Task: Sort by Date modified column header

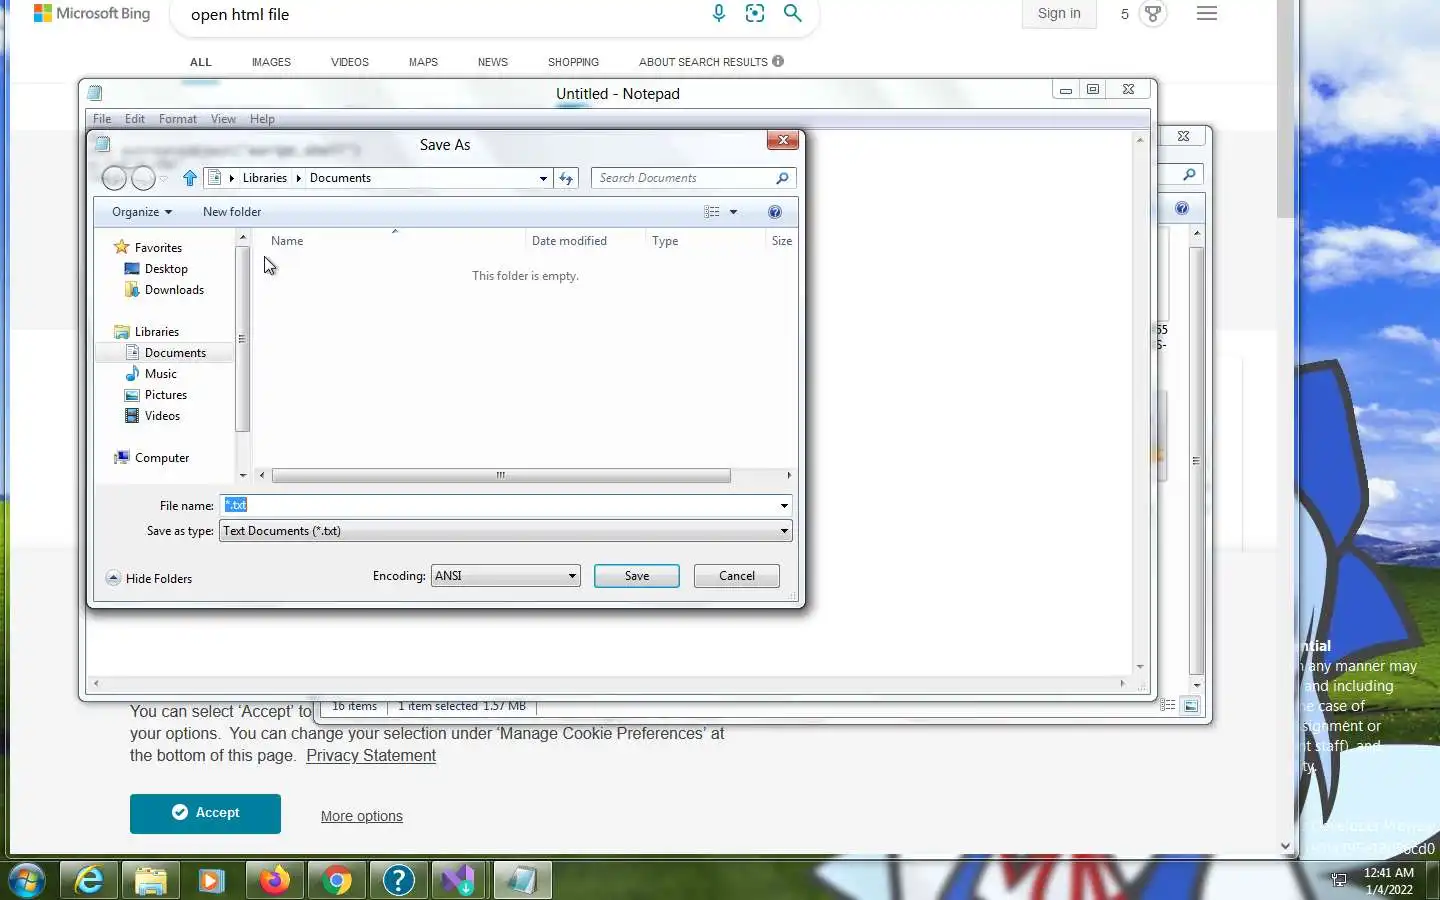Action: (x=585, y=241)
